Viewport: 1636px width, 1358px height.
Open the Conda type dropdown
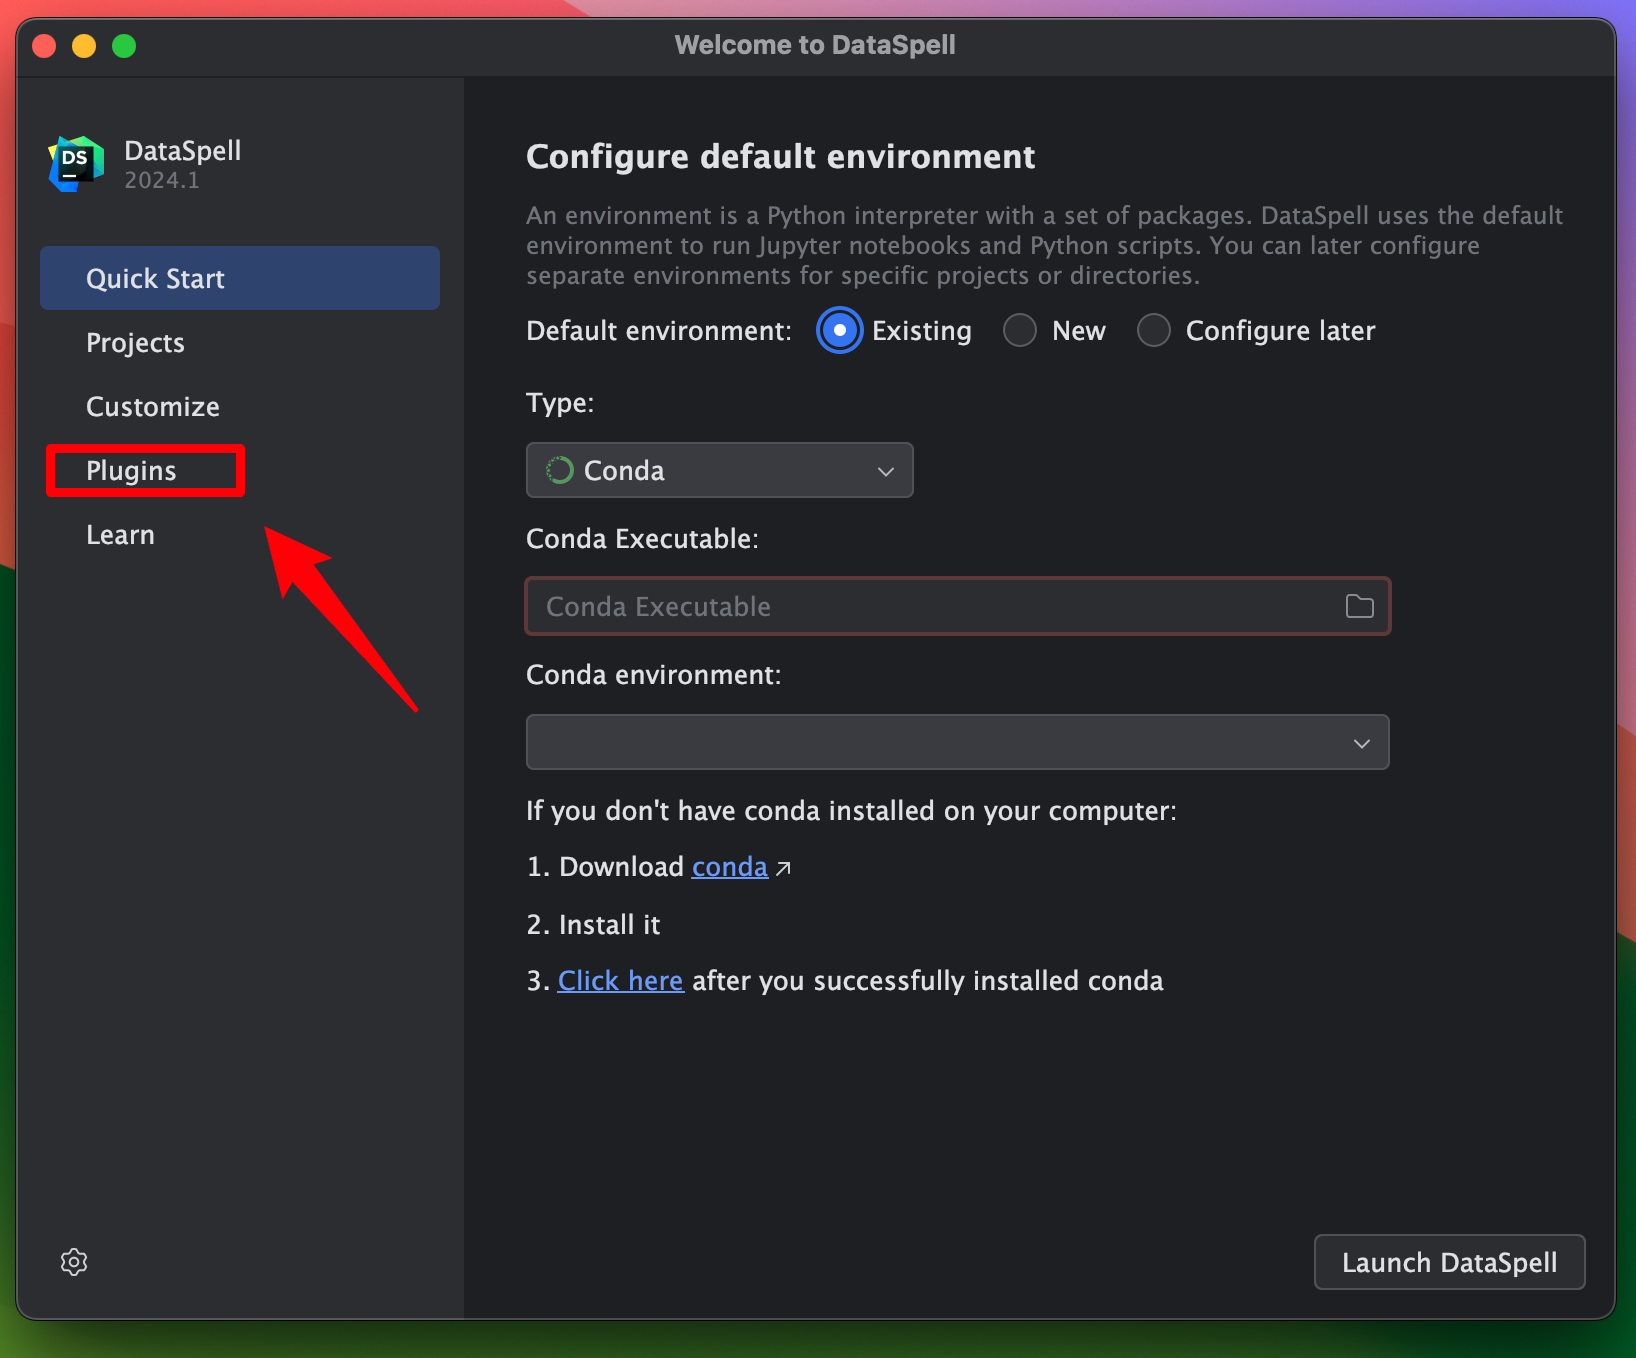coord(719,470)
